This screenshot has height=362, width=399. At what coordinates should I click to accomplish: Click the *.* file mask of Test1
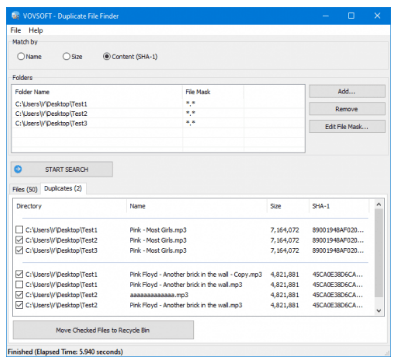191,104
